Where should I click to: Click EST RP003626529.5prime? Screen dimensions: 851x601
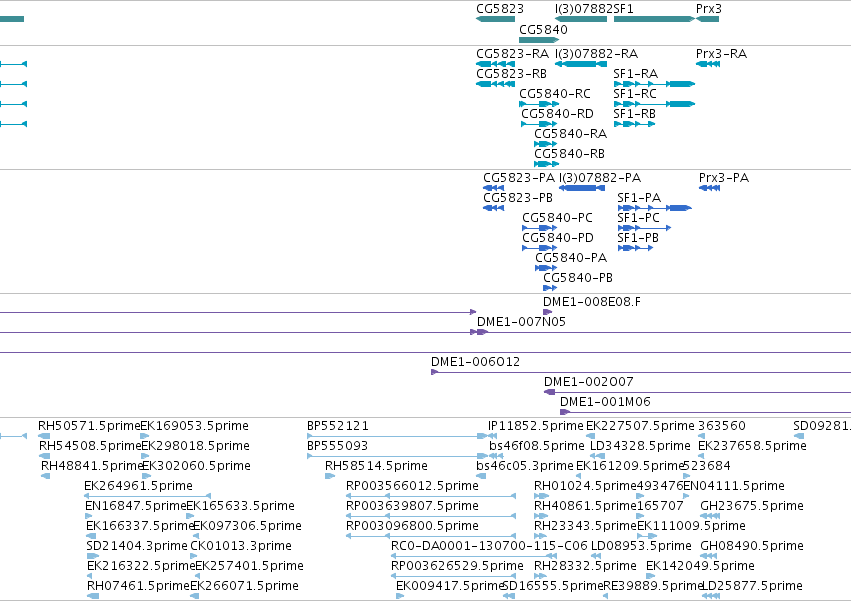coord(453,577)
